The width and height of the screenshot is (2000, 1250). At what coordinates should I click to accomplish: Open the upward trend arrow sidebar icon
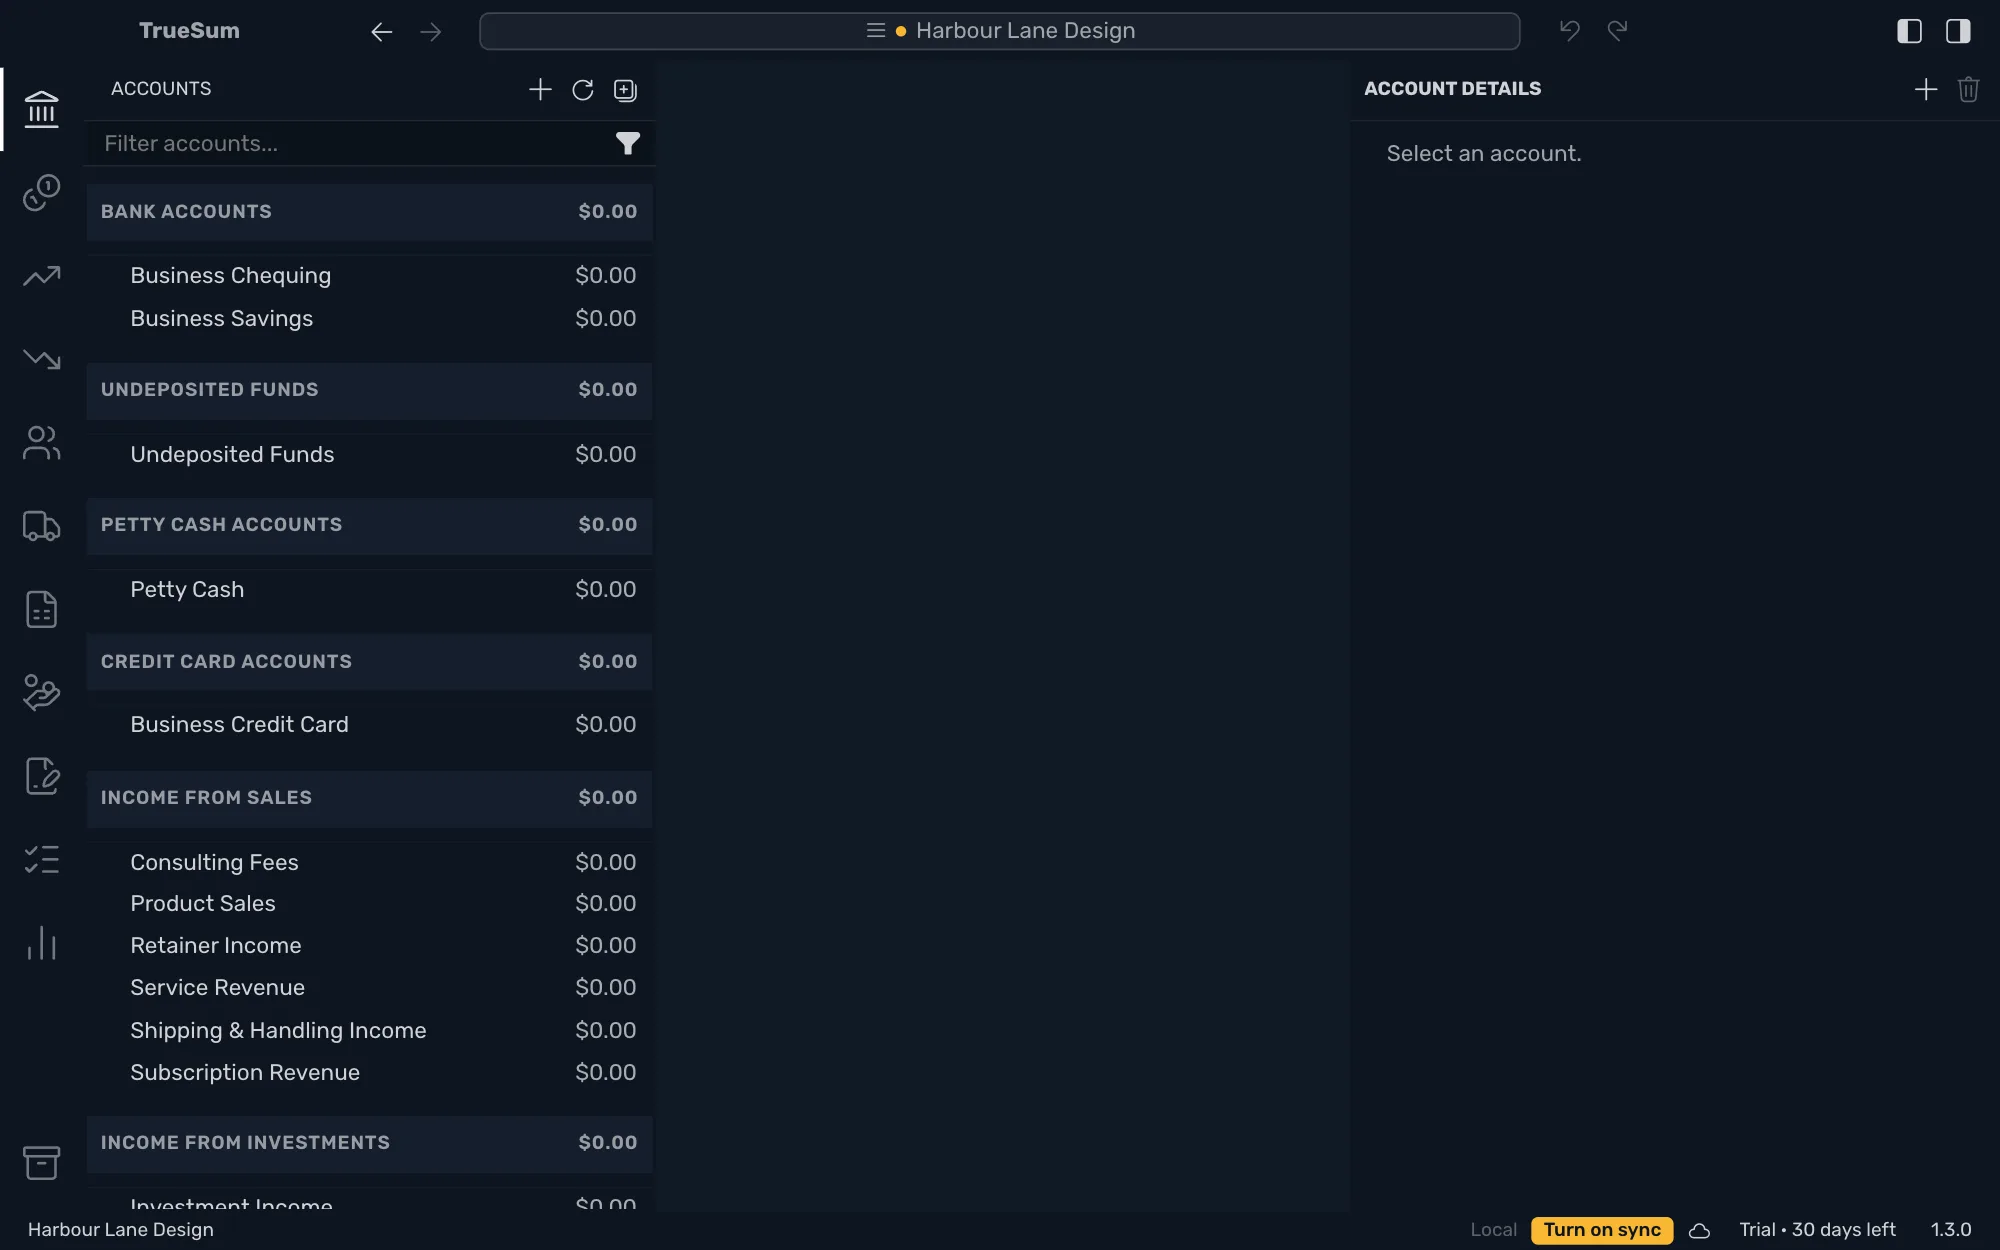click(41, 276)
